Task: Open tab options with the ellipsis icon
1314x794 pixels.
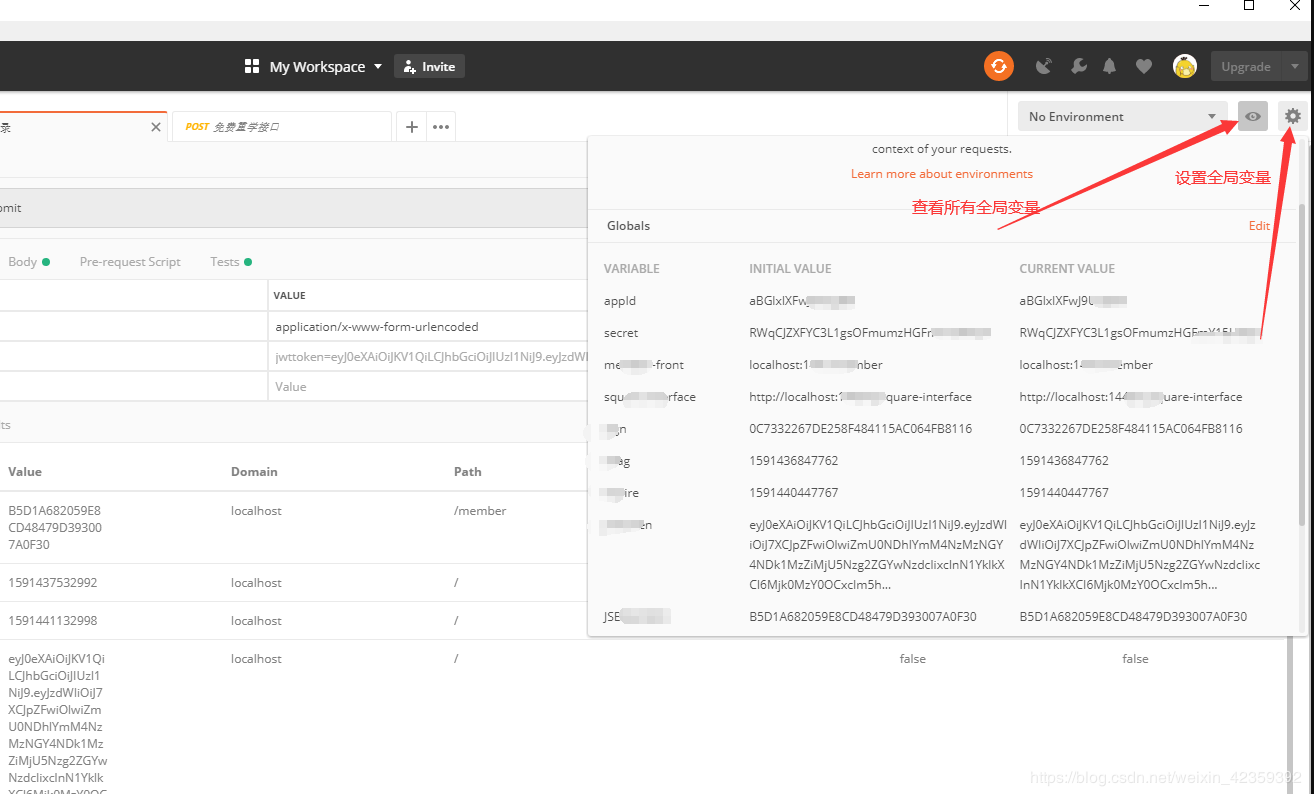Action: pyautogui.click(x=440, y=126)
